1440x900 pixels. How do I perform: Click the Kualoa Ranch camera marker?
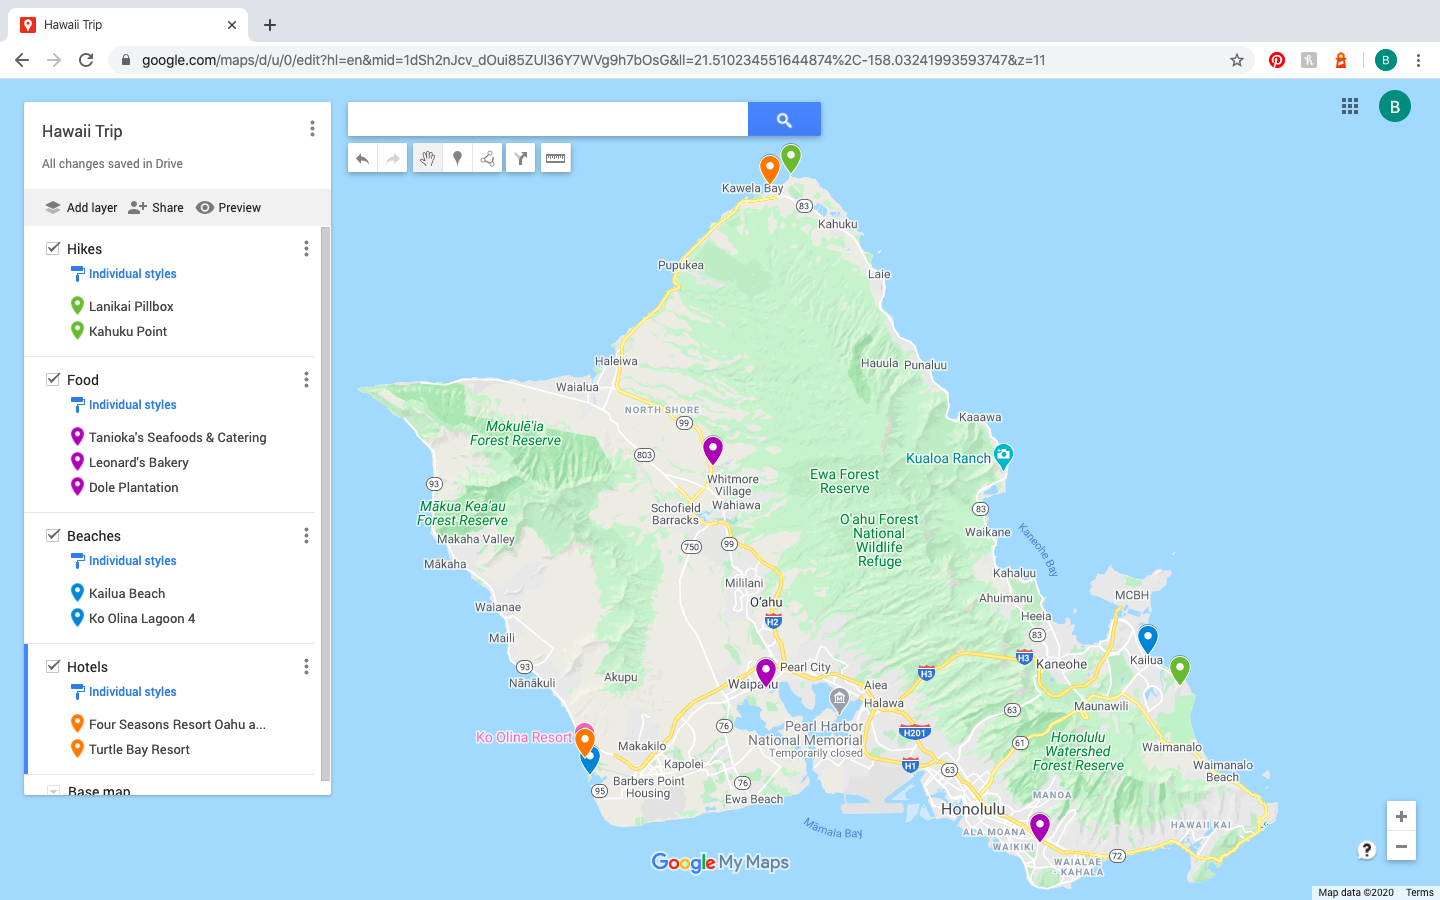pyautogui.click(x=1003, y=455)
